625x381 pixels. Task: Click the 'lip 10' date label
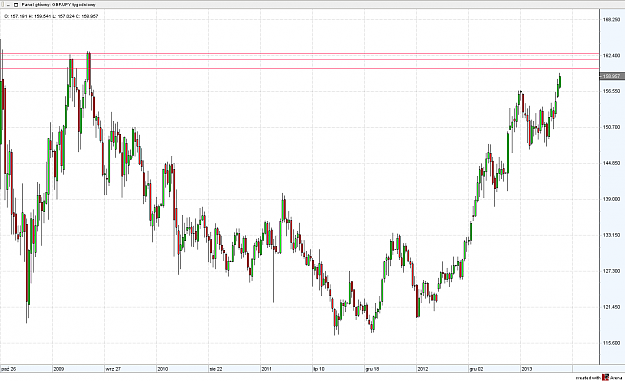319,369
